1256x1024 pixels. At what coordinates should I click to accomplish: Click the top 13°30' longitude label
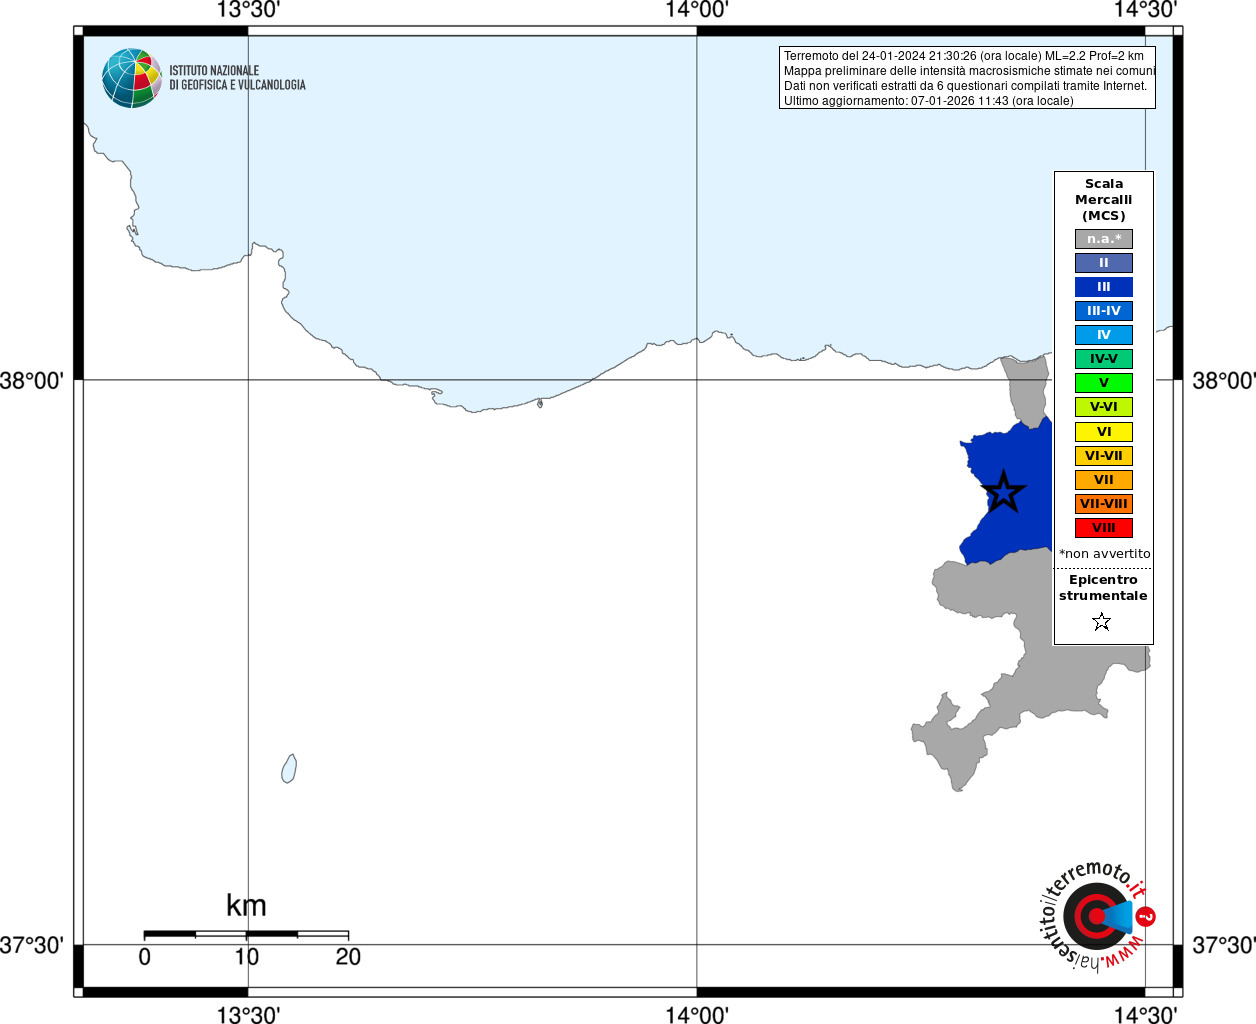click(x=248, y=10)
